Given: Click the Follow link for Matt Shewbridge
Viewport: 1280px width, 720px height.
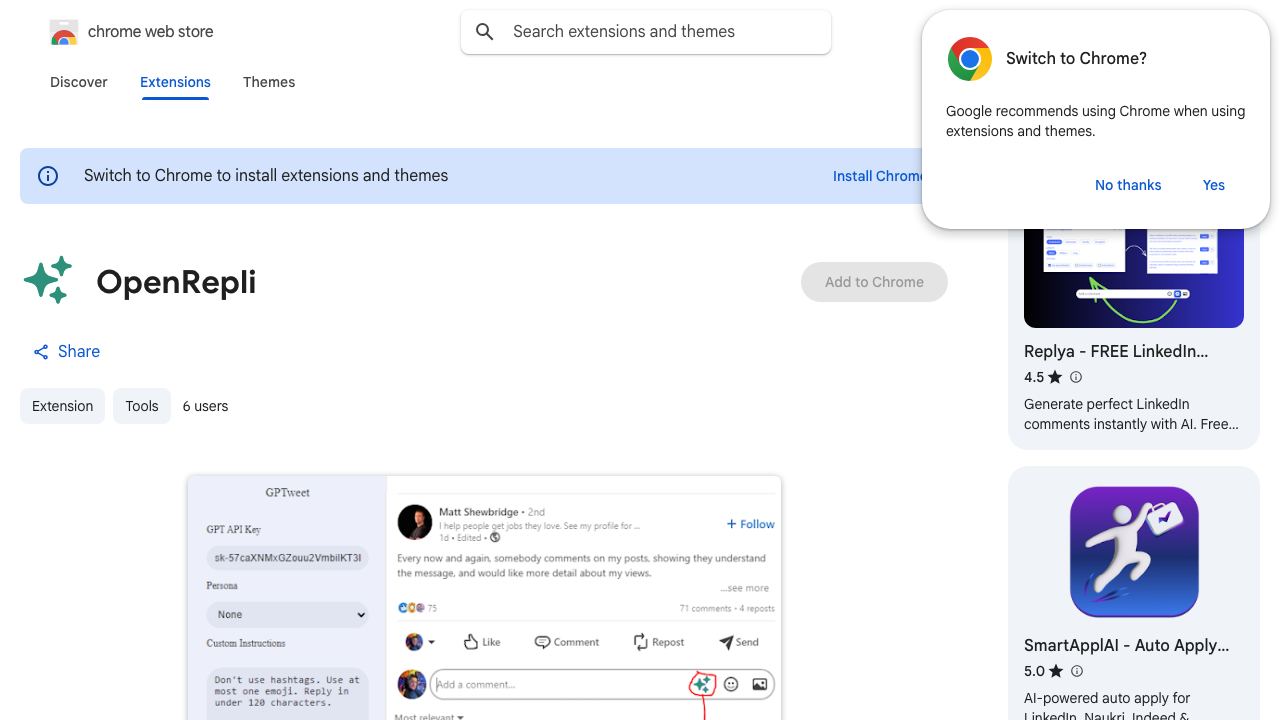Looking at the screenshot, I should tap(750, 524).
